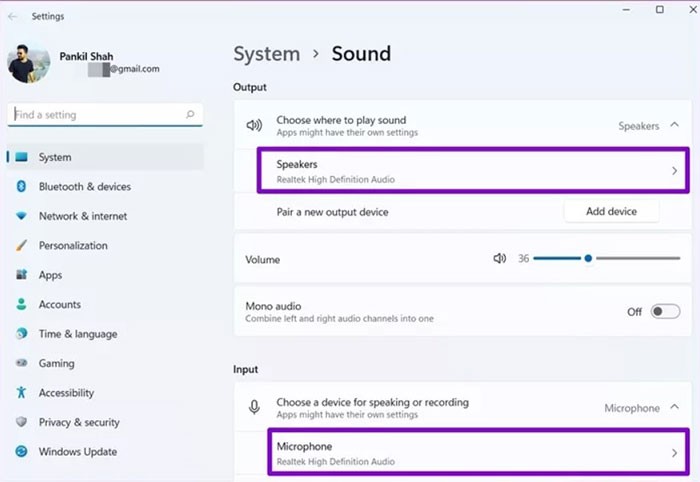The height and width of the screenshot is (482, 700).
Task: Click the Personalization brush icon
Action: point(21,246)
